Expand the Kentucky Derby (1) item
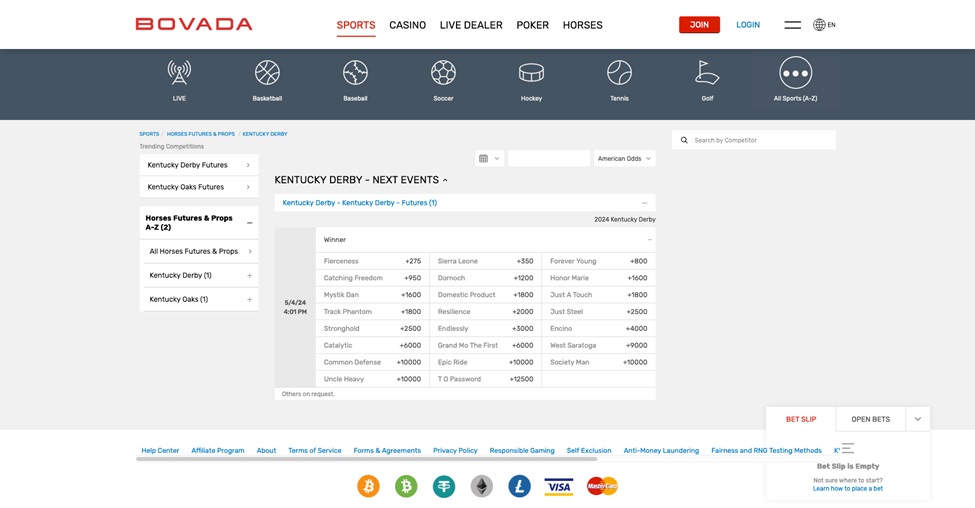 [249, 275]
